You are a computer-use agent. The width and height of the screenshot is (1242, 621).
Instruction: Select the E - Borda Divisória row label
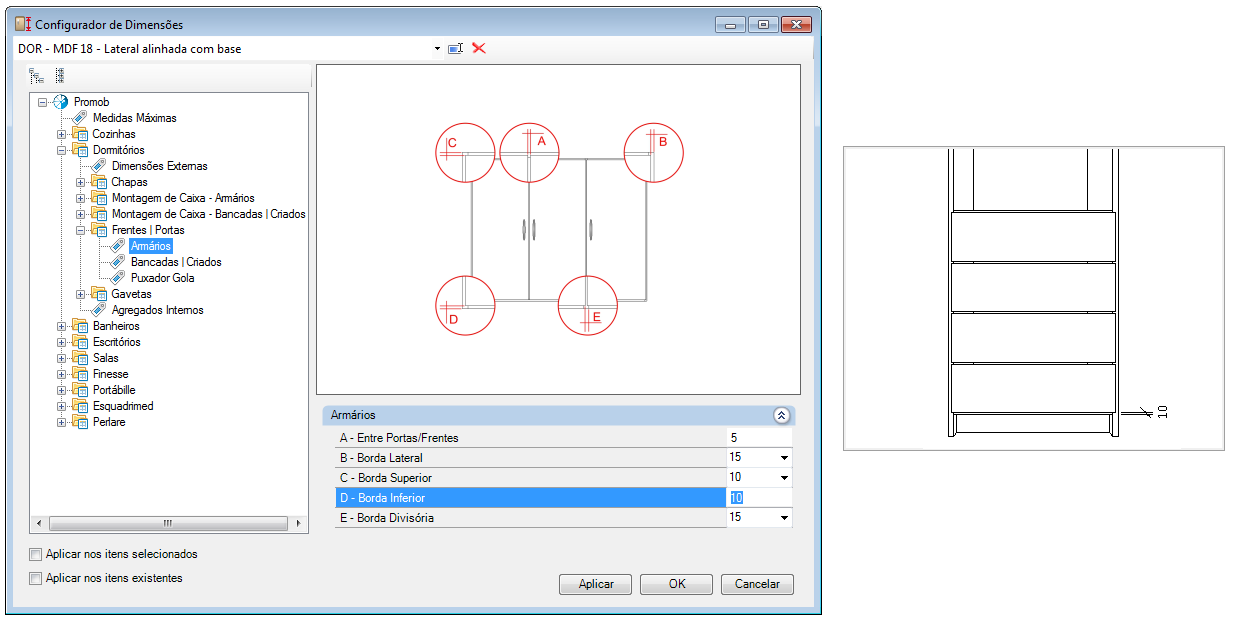pyautogui.click(x=387, y=518)
